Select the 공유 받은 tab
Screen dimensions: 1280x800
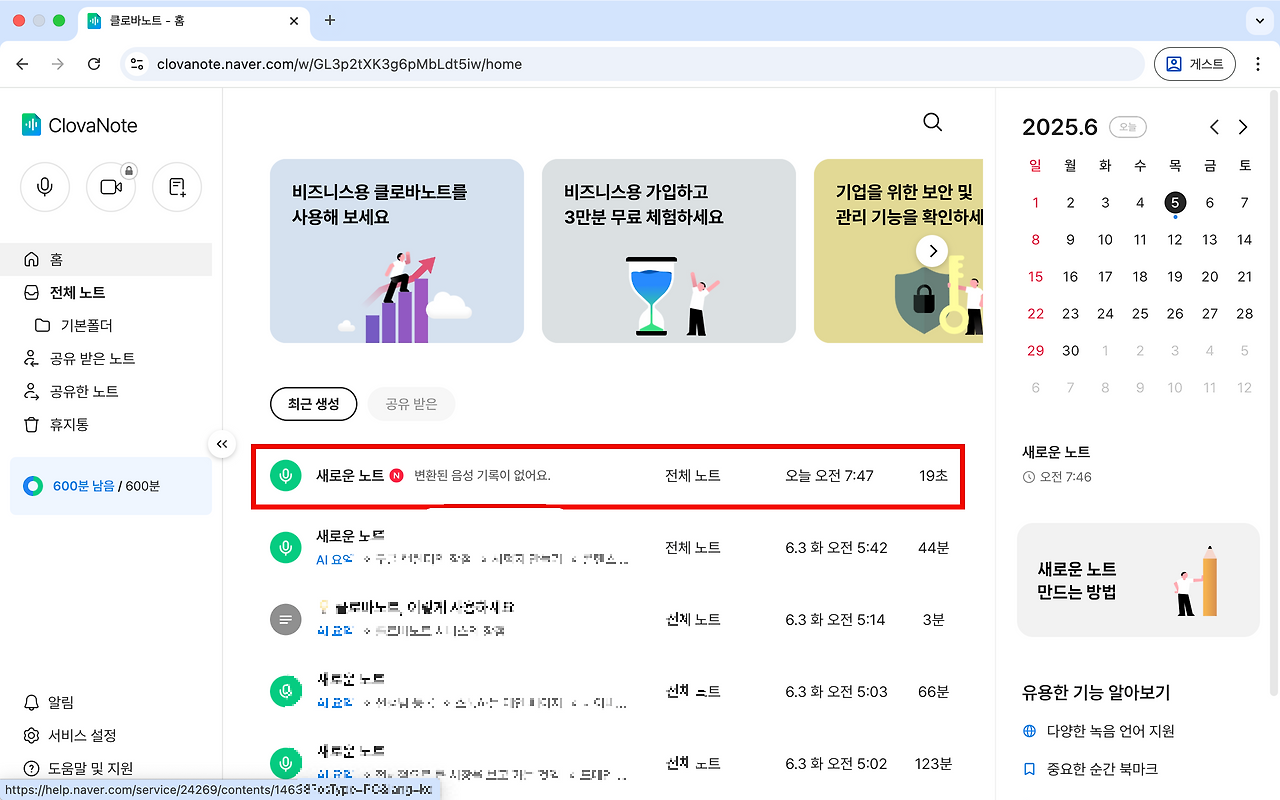click(x=411, y=404)
